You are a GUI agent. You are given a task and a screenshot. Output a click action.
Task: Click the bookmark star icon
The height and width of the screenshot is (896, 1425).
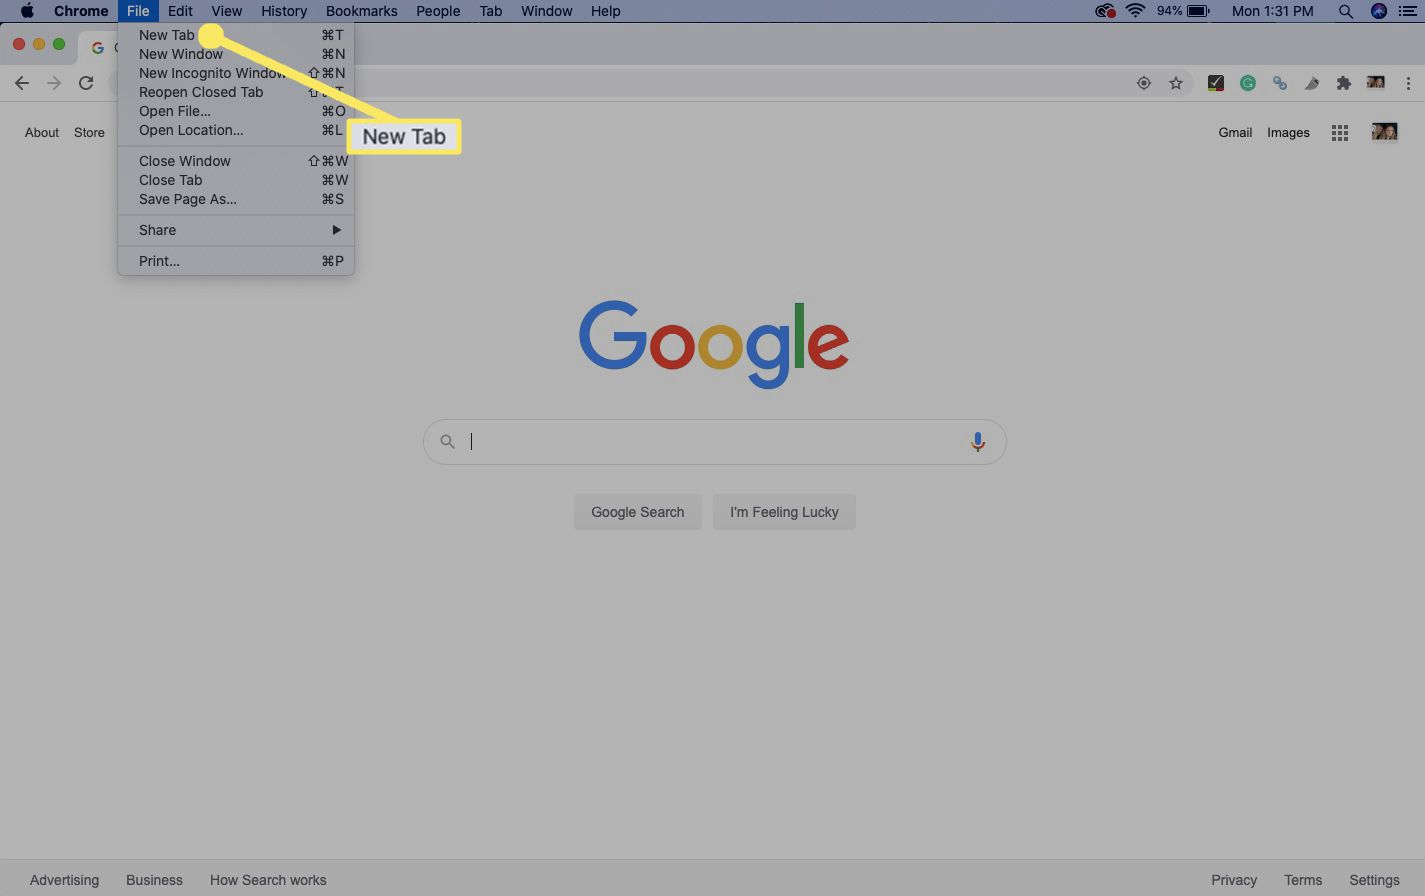click(x=1176, y=84)
